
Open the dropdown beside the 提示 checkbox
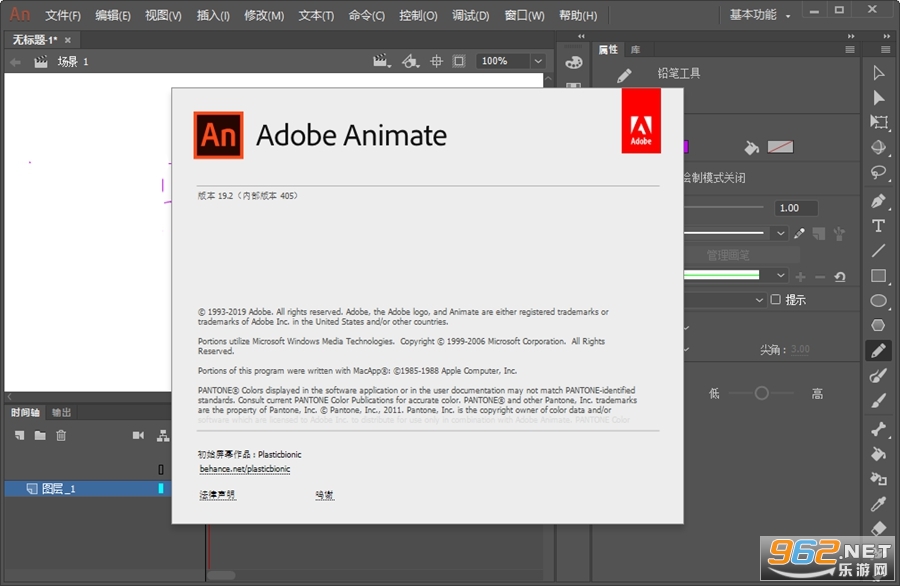point(759,300)
